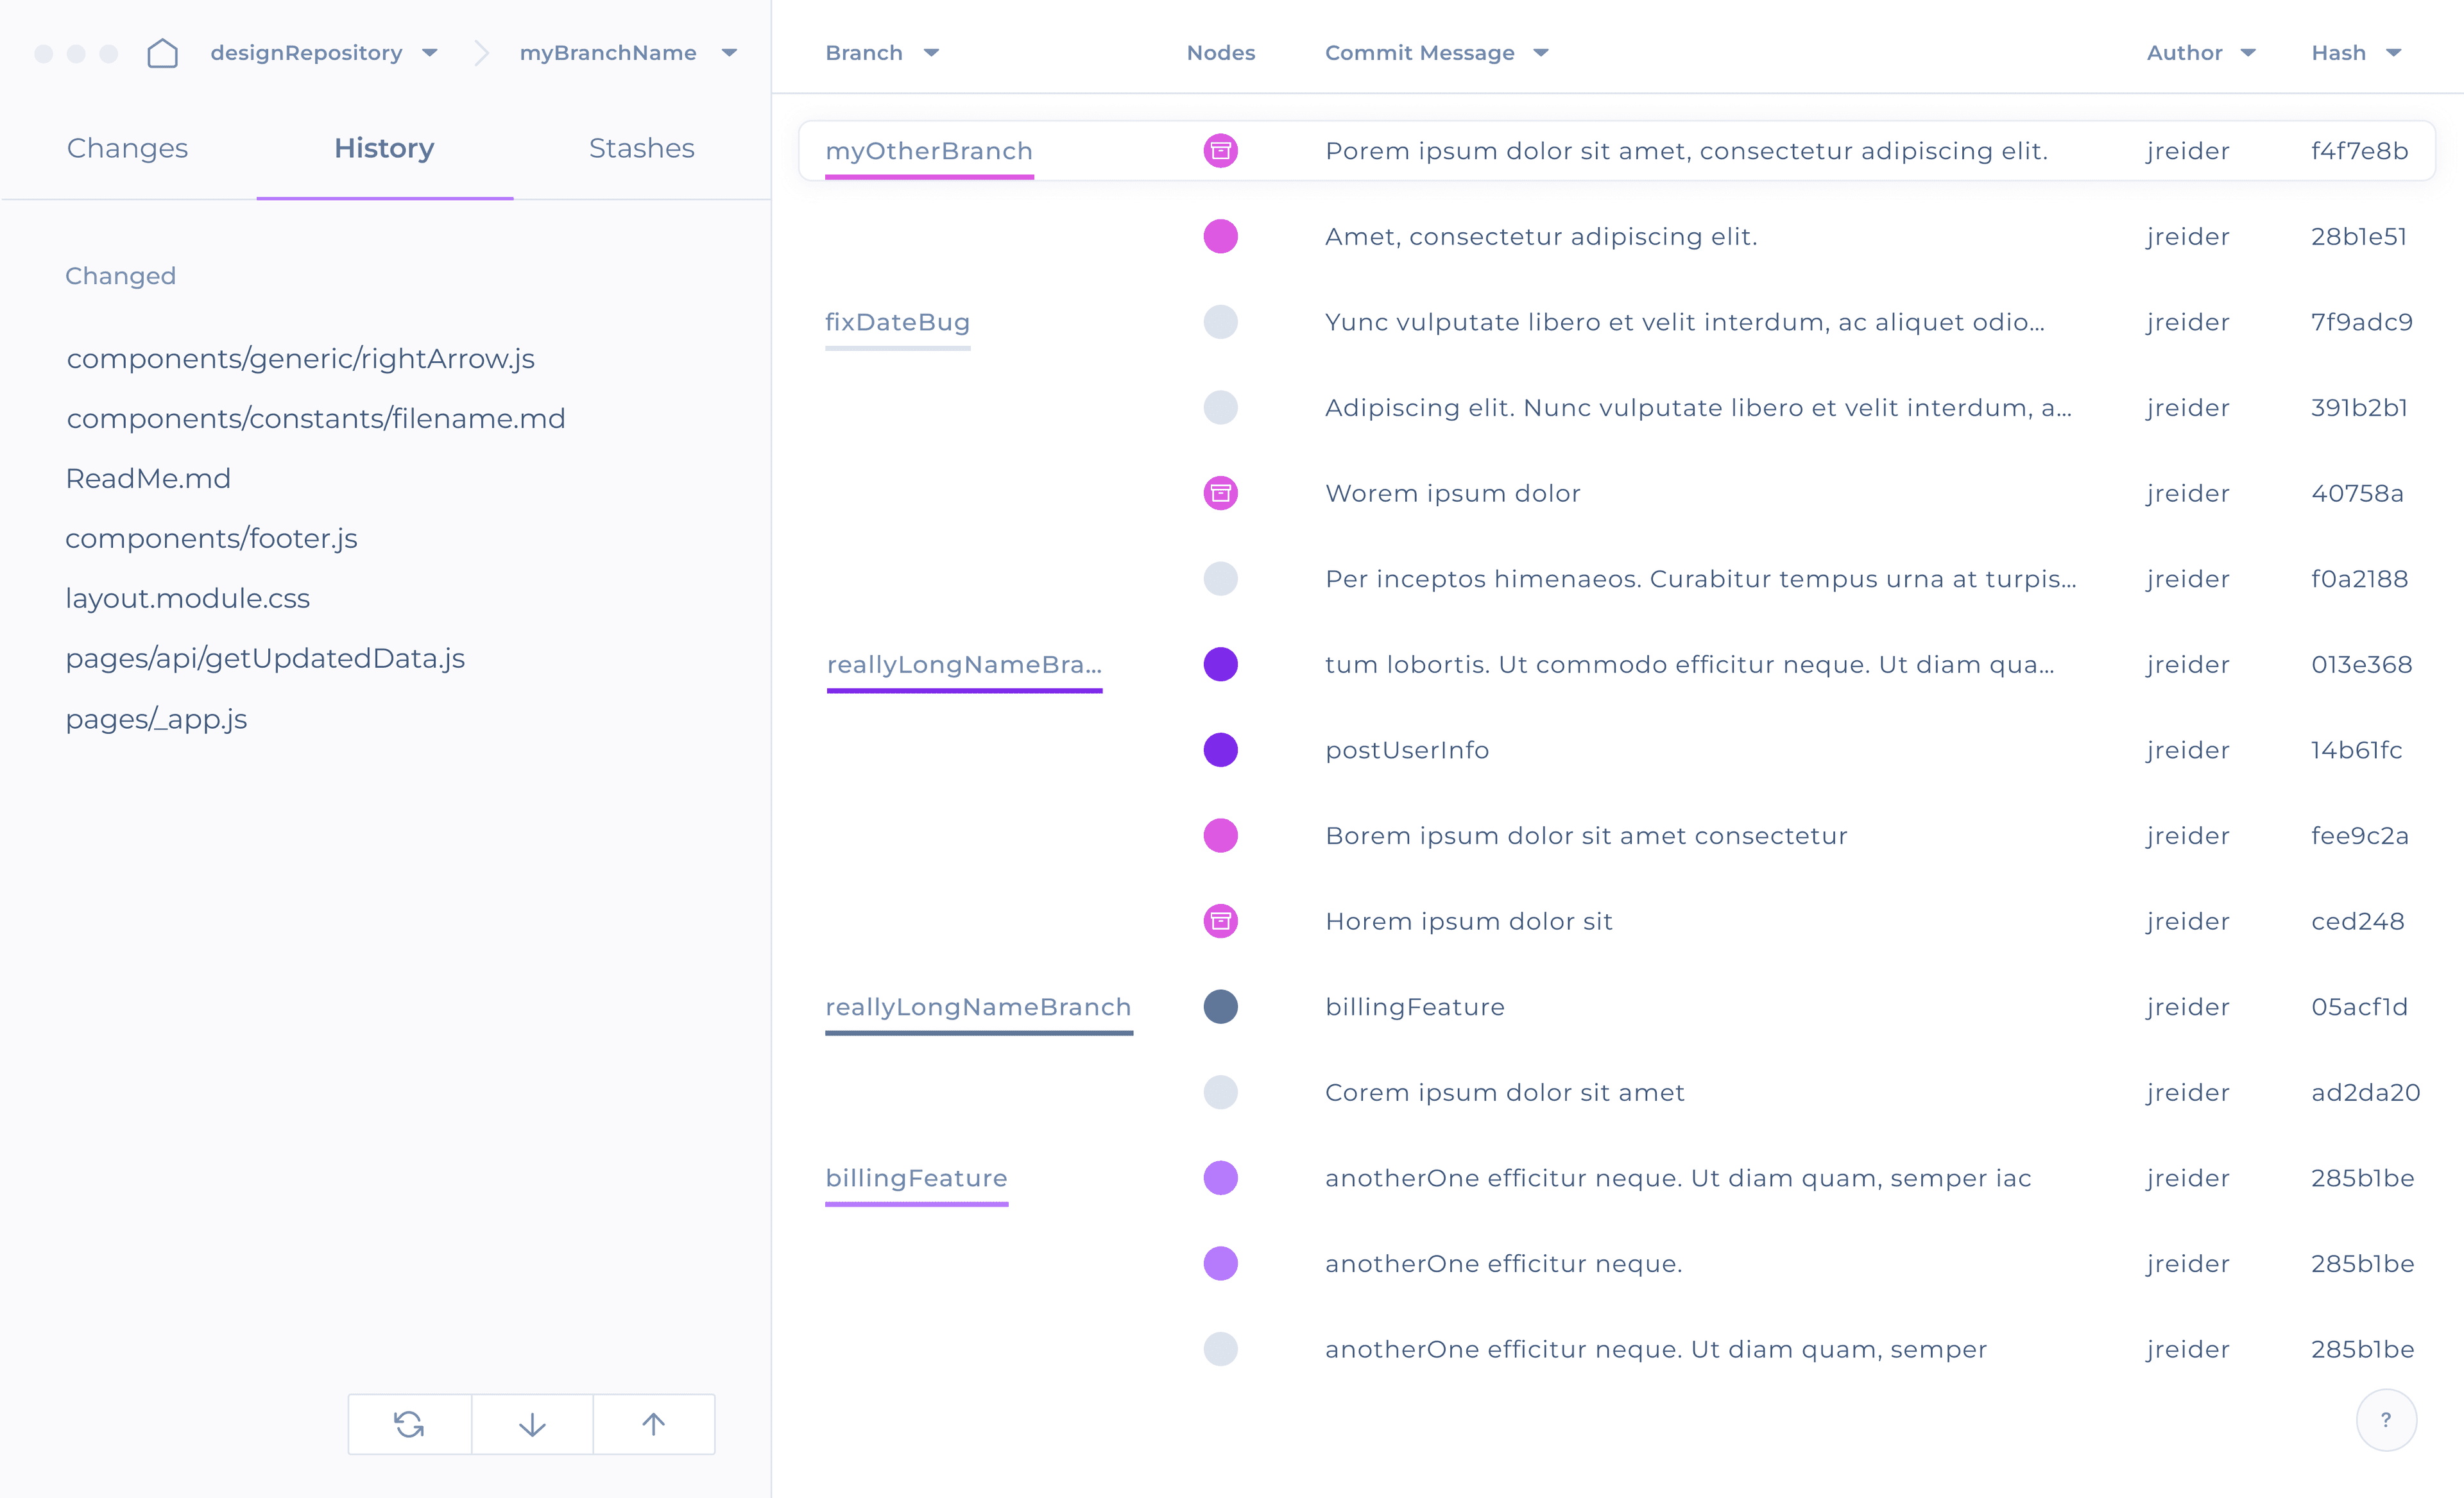Click the 'Borem ipsum dolor sit amet consectetur' message
Screen dimensions: 2464x1498
1586,835
